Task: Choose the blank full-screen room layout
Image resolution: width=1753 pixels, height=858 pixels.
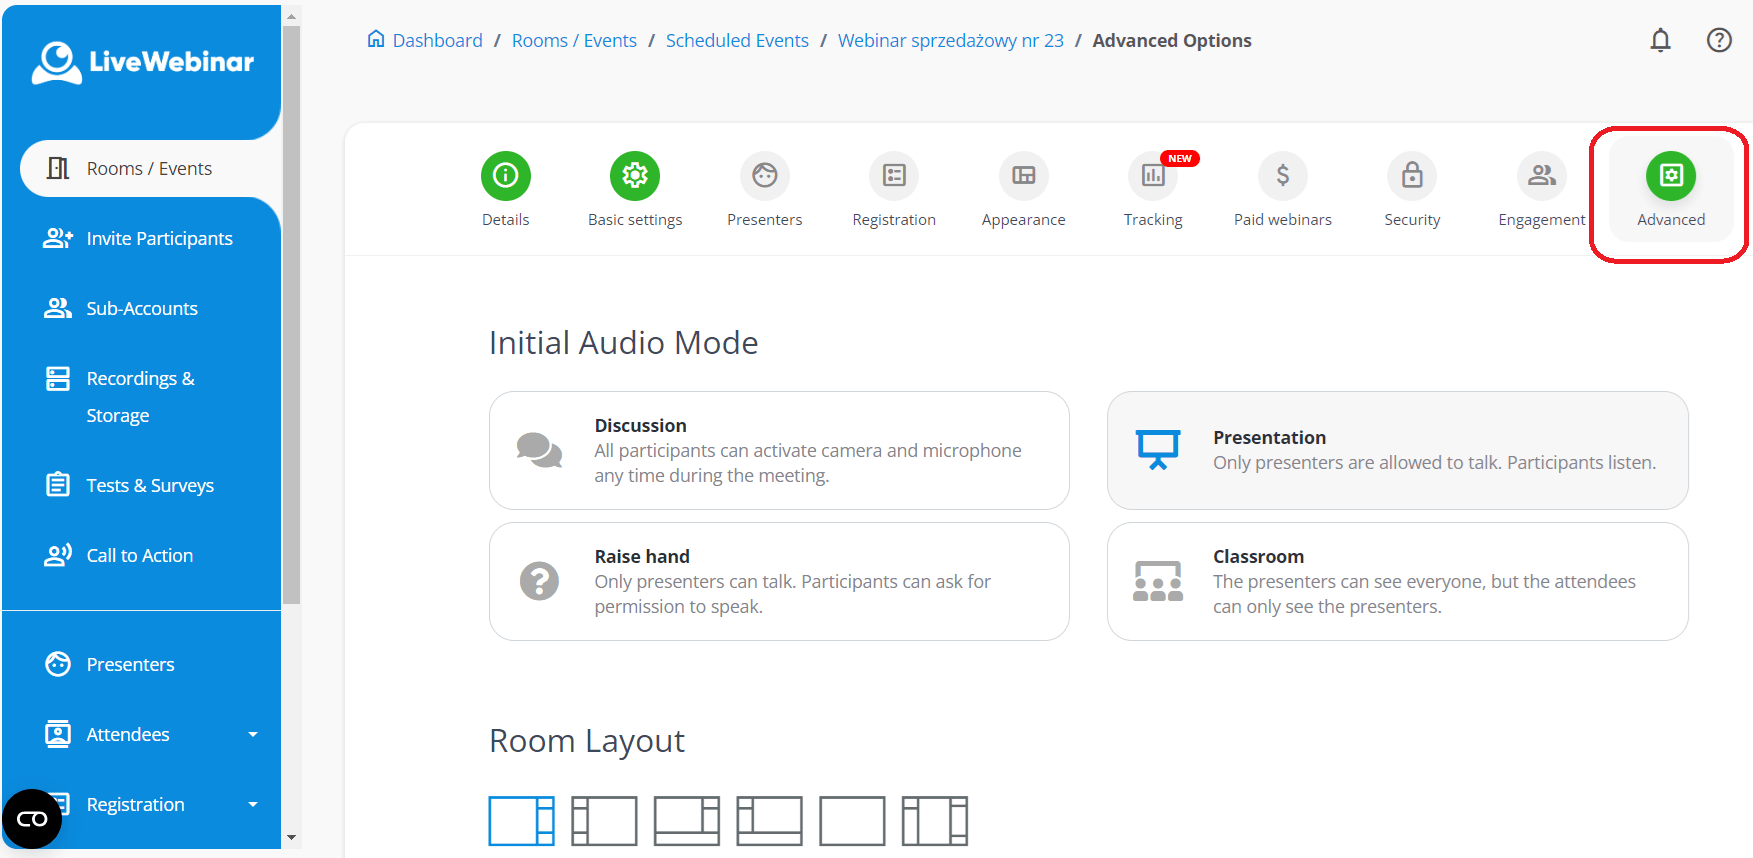Action: [852, 821]
